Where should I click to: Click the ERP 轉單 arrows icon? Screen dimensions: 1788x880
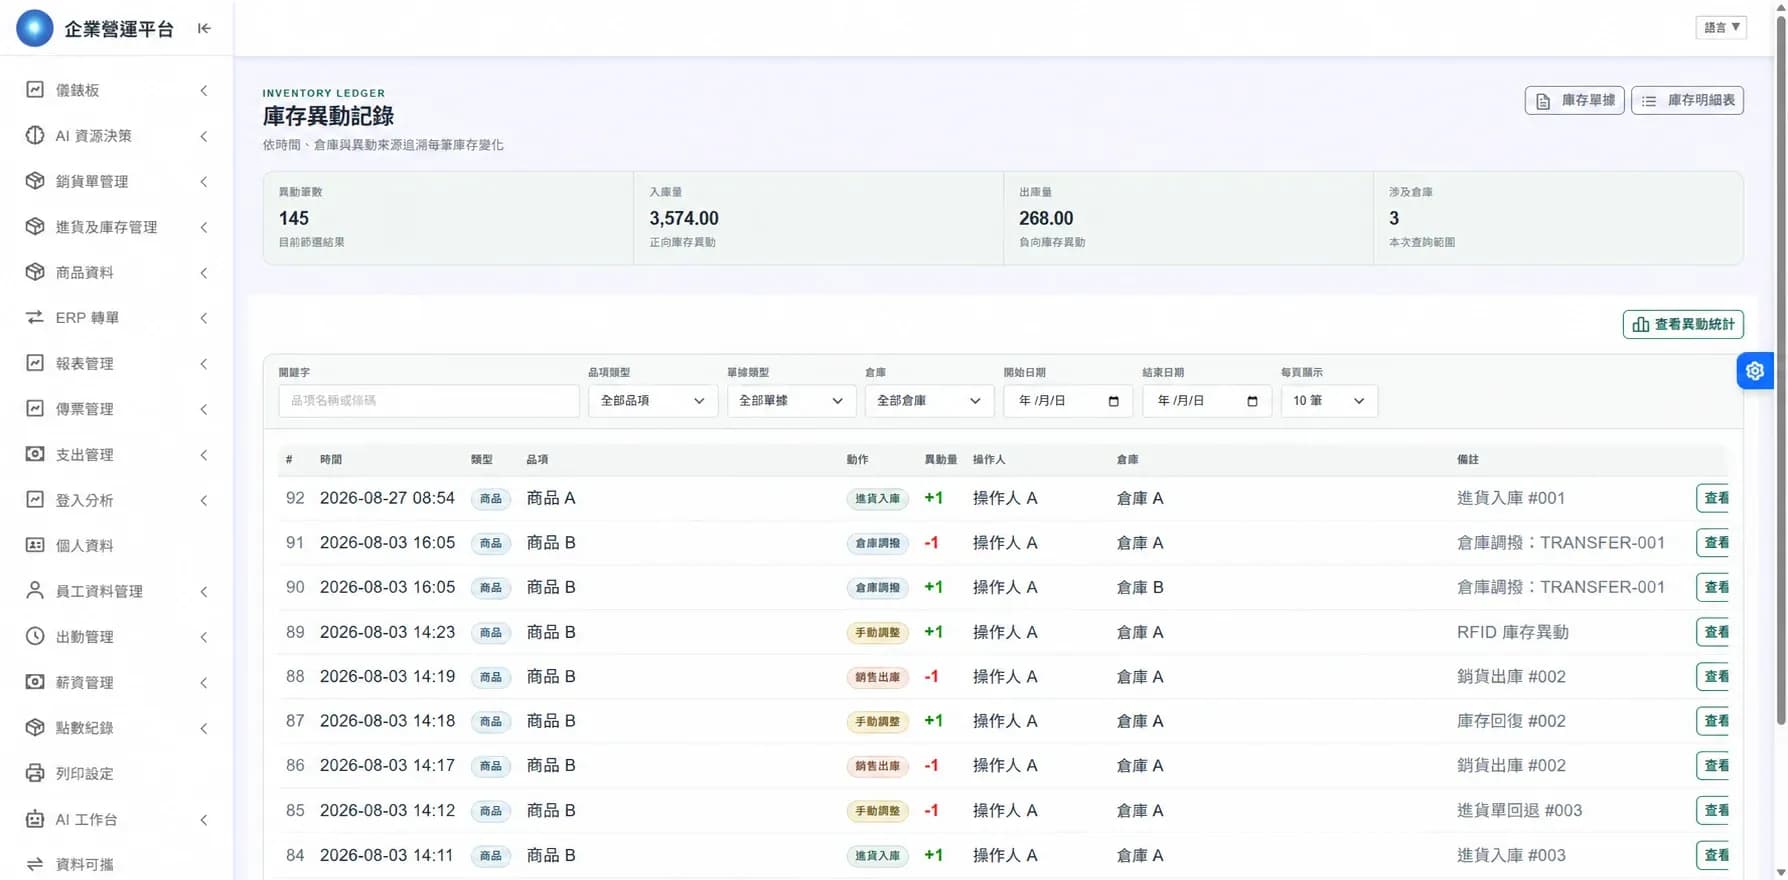pyautogui.click(x=35, y=317)
